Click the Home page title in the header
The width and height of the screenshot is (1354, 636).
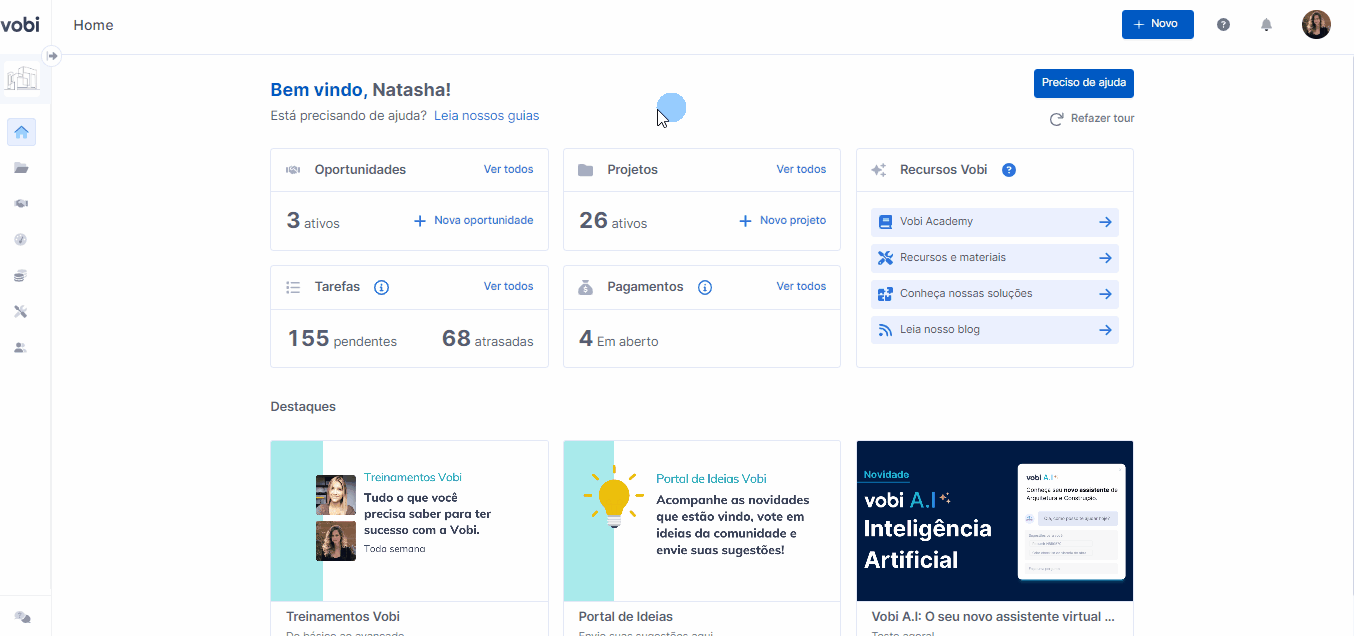point(93,25)
